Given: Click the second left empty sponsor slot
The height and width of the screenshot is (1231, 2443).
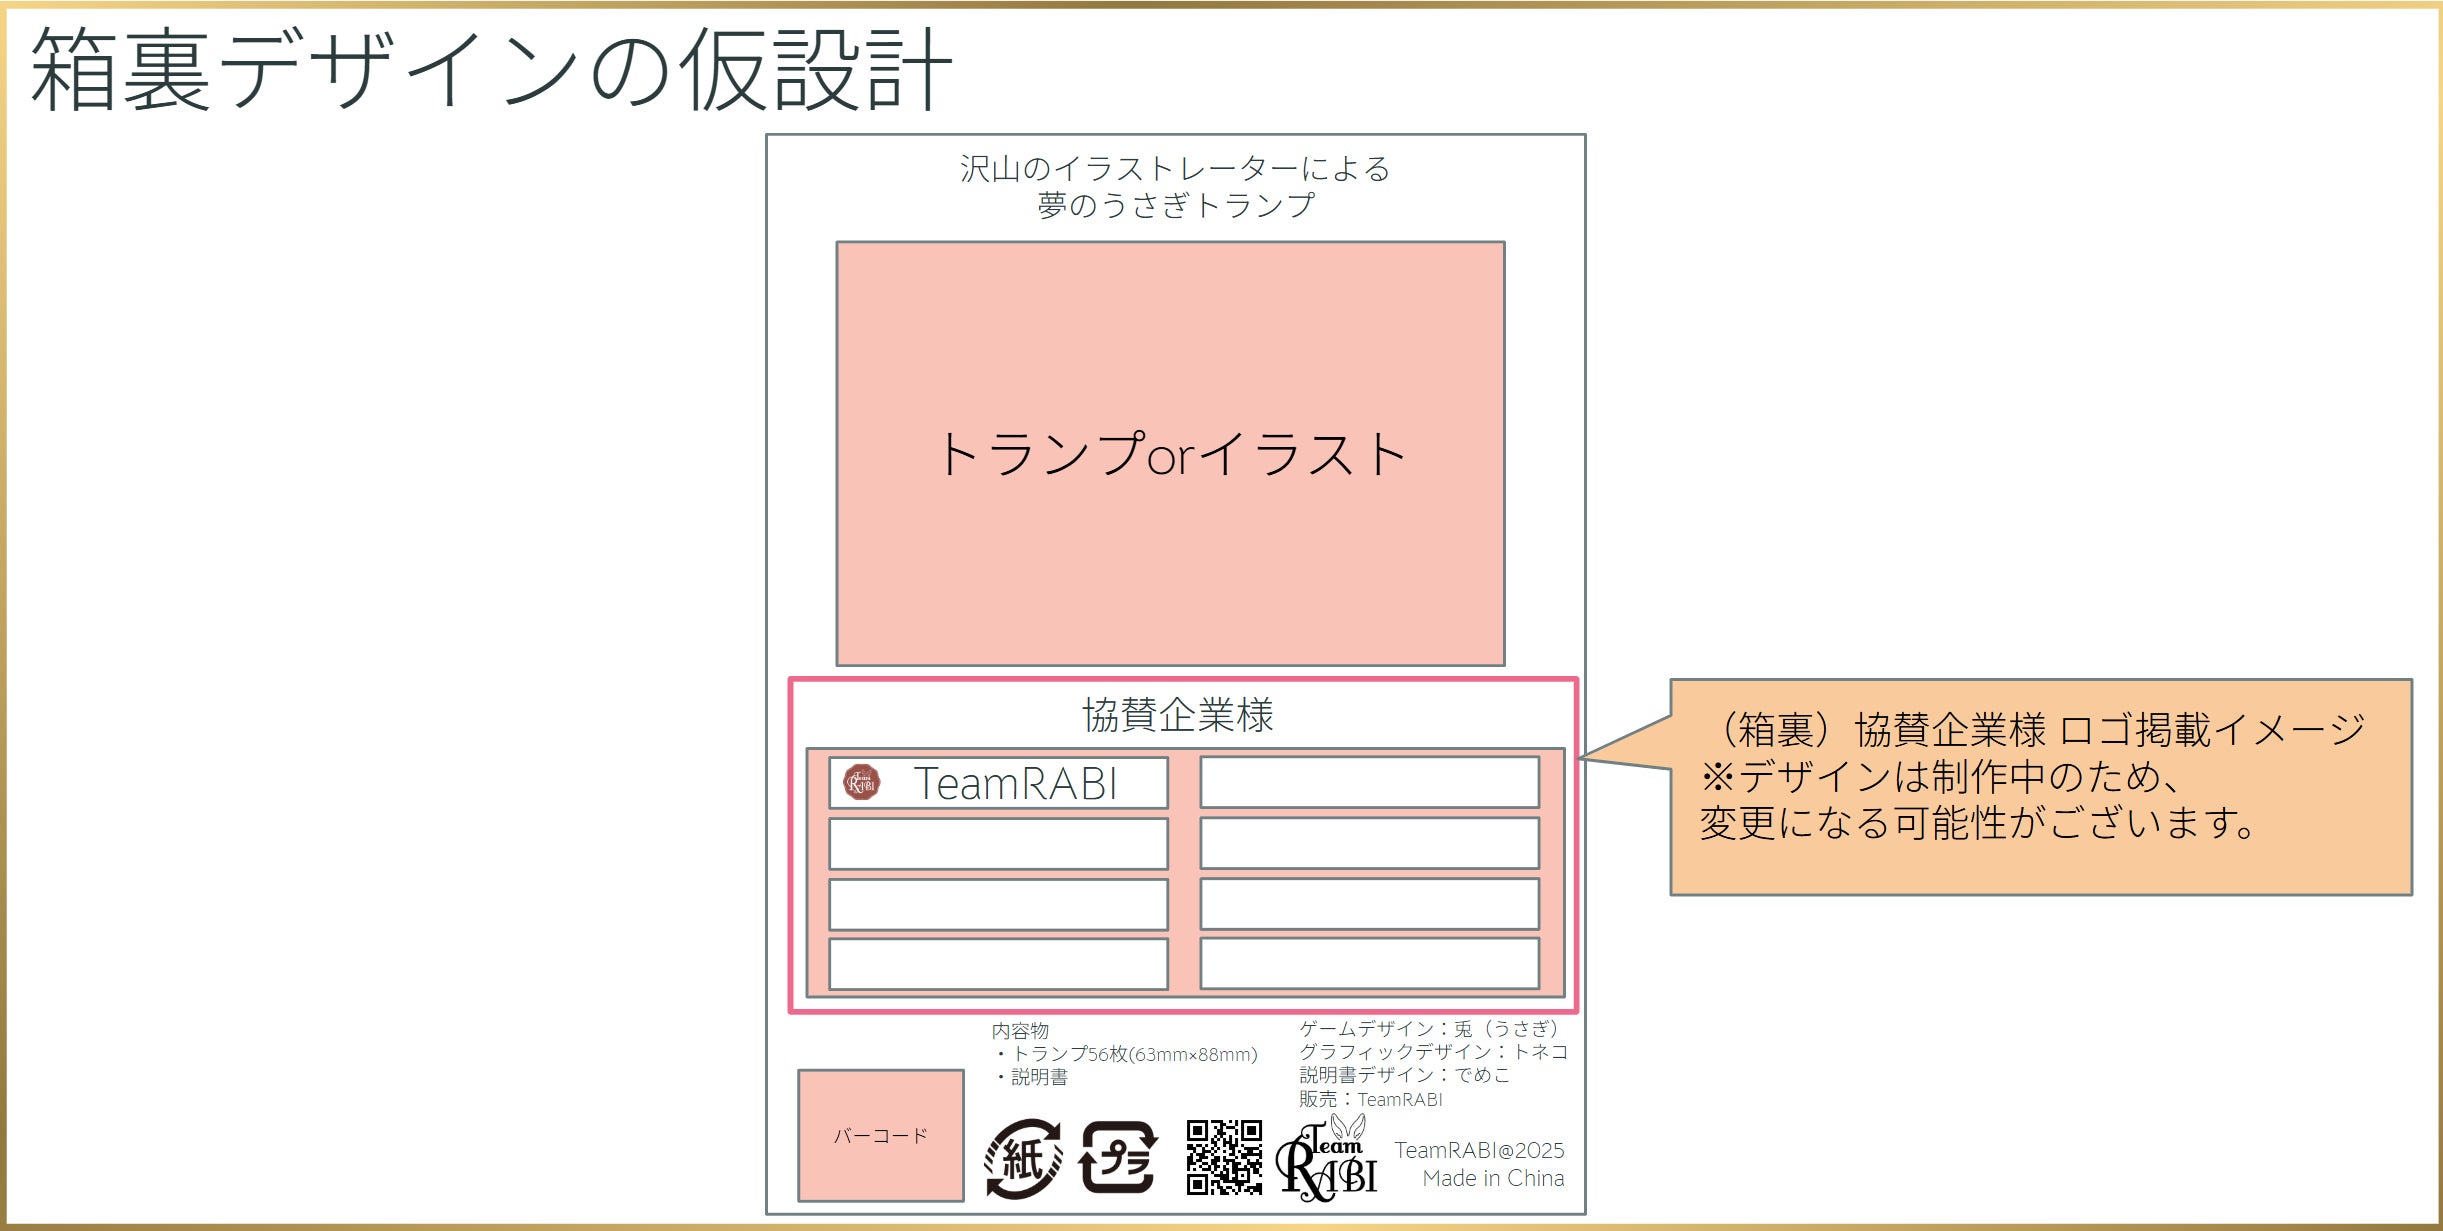Looking at the screenshot, I should (x=998, y=844).
